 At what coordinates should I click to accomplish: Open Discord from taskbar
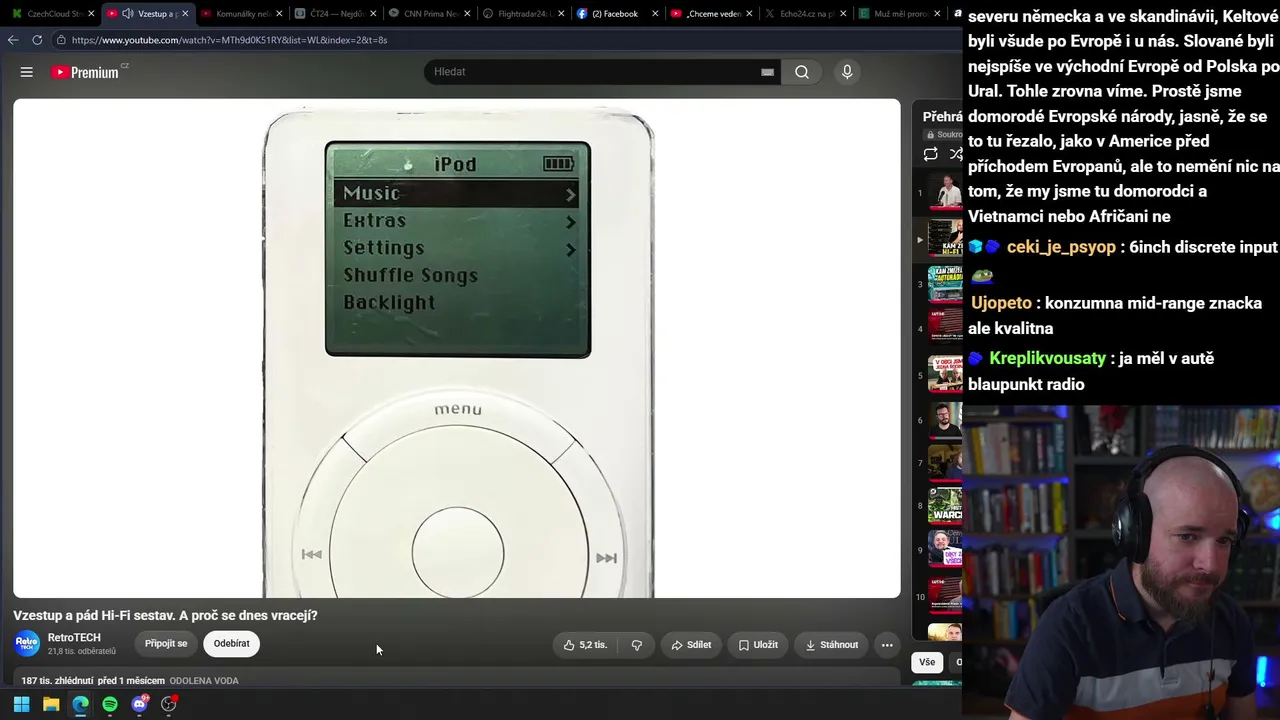pyautogui.click(x=140, y=704)
